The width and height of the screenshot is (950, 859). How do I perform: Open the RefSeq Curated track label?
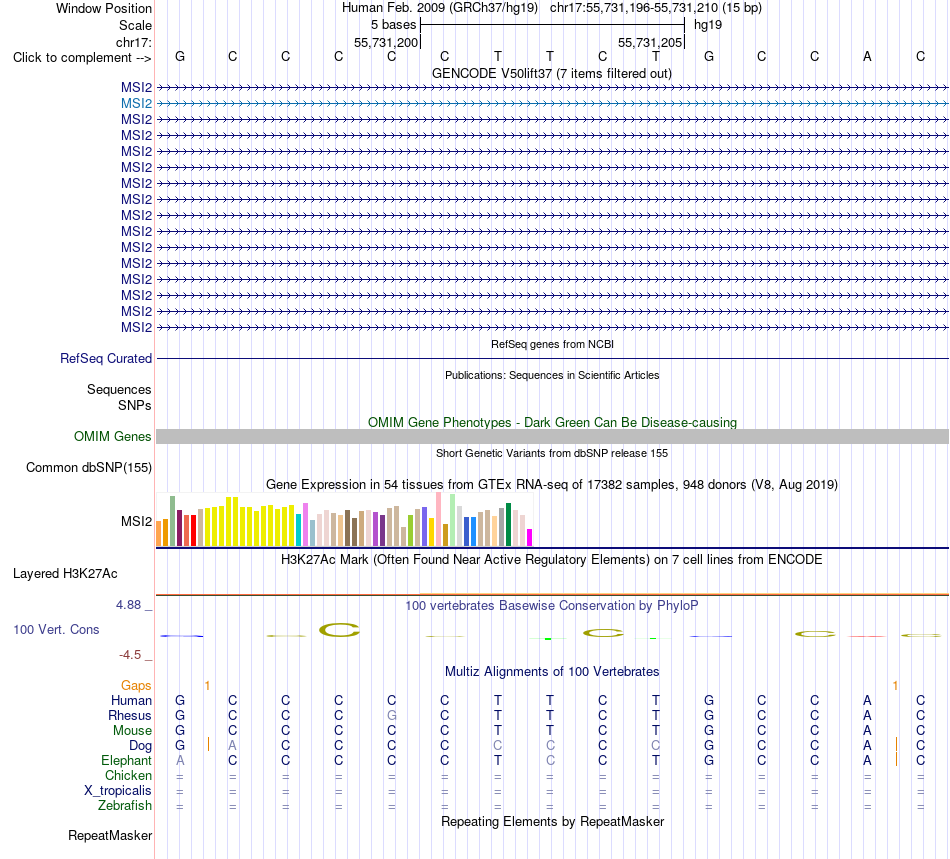106,359
